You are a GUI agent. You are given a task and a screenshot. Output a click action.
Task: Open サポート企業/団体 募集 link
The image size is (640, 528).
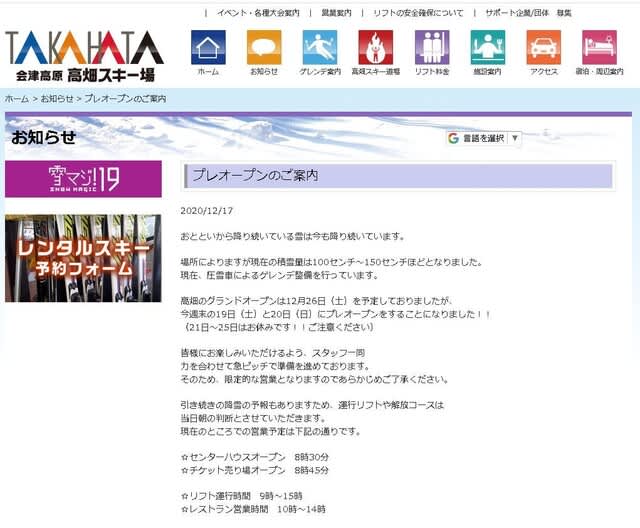pos(528,13)
